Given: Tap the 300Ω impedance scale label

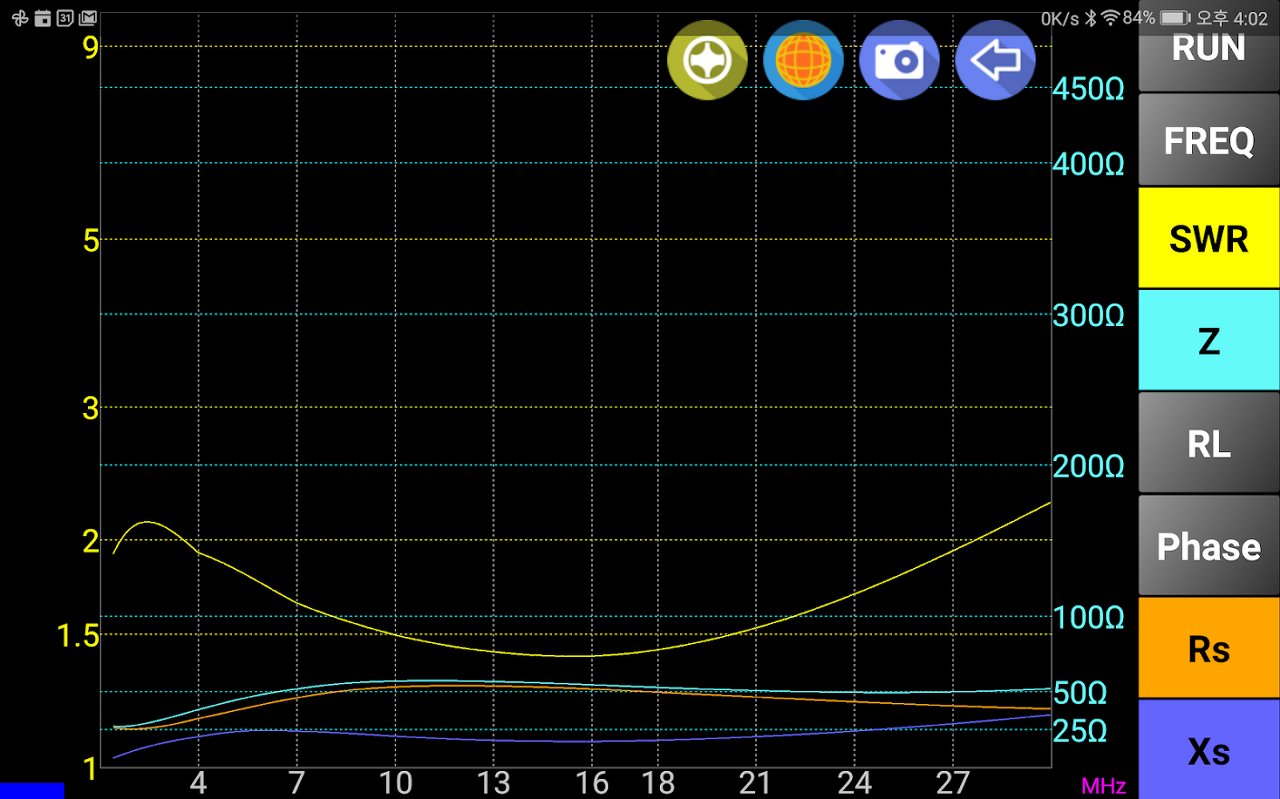Looking at the screenshot, I should [1088, 316].
